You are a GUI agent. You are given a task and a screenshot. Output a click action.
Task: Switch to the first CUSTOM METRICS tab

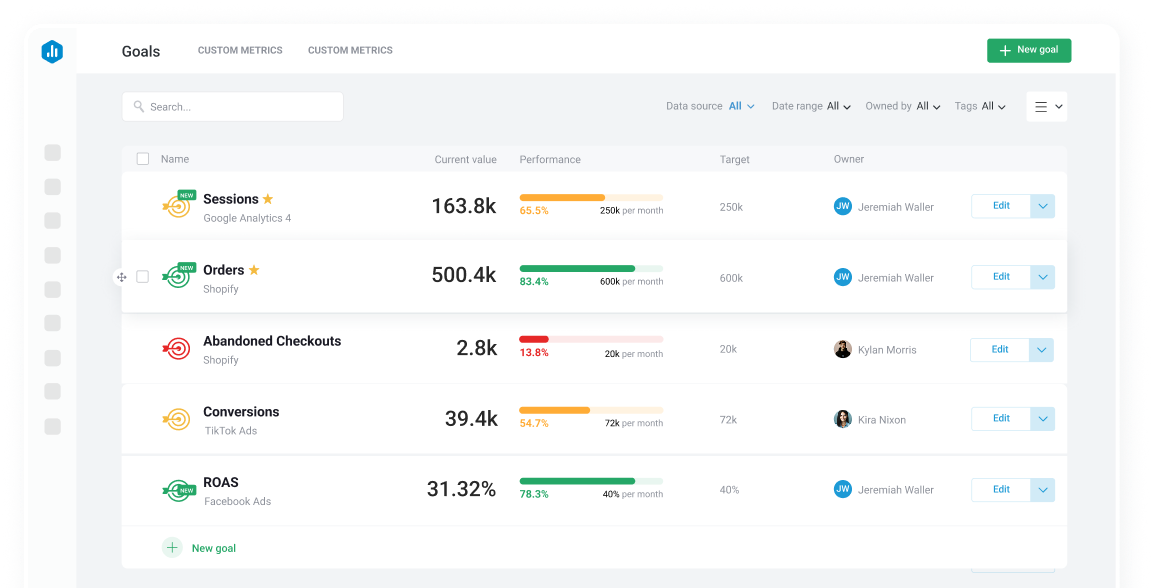[240, 50]
